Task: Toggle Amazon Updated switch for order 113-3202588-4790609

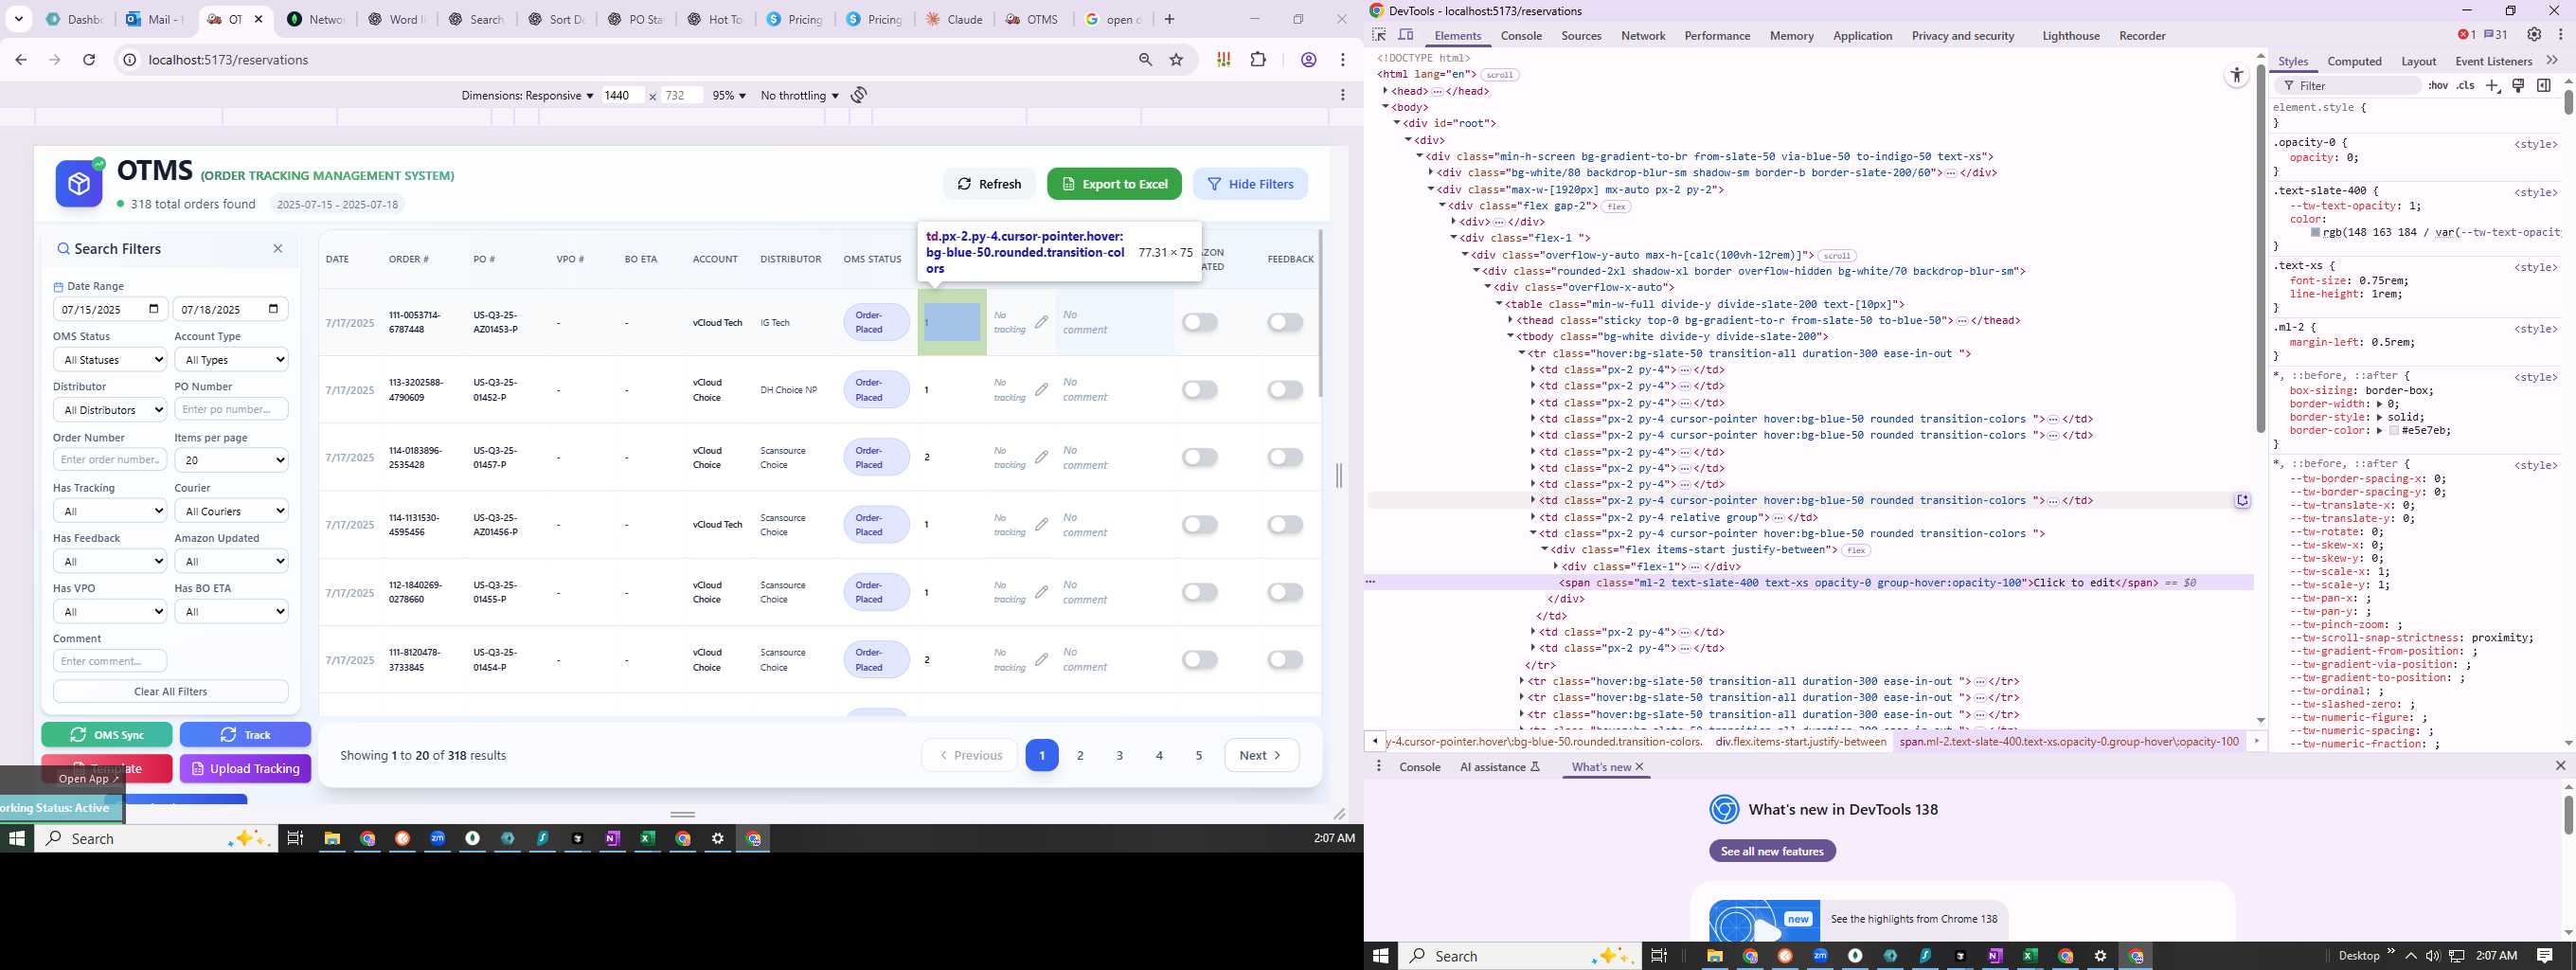Action: tap(1200, 389)
